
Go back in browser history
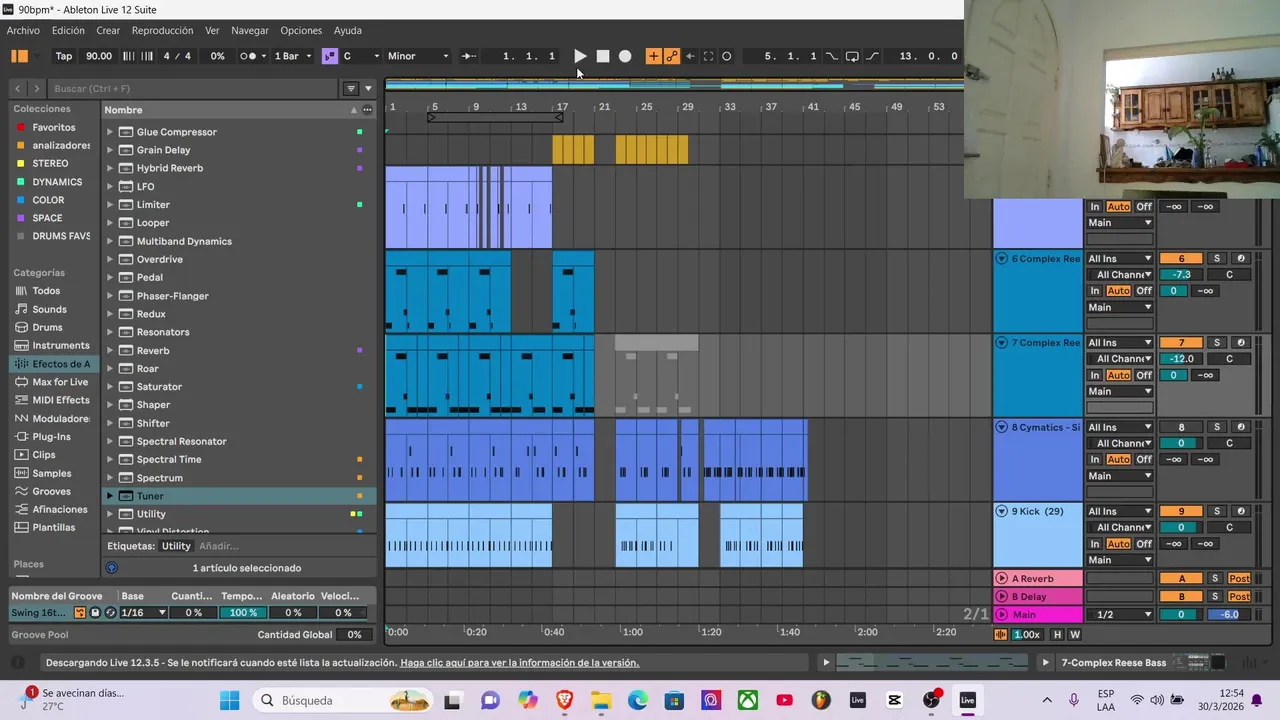pyautogui.click(x=18, y=88)
